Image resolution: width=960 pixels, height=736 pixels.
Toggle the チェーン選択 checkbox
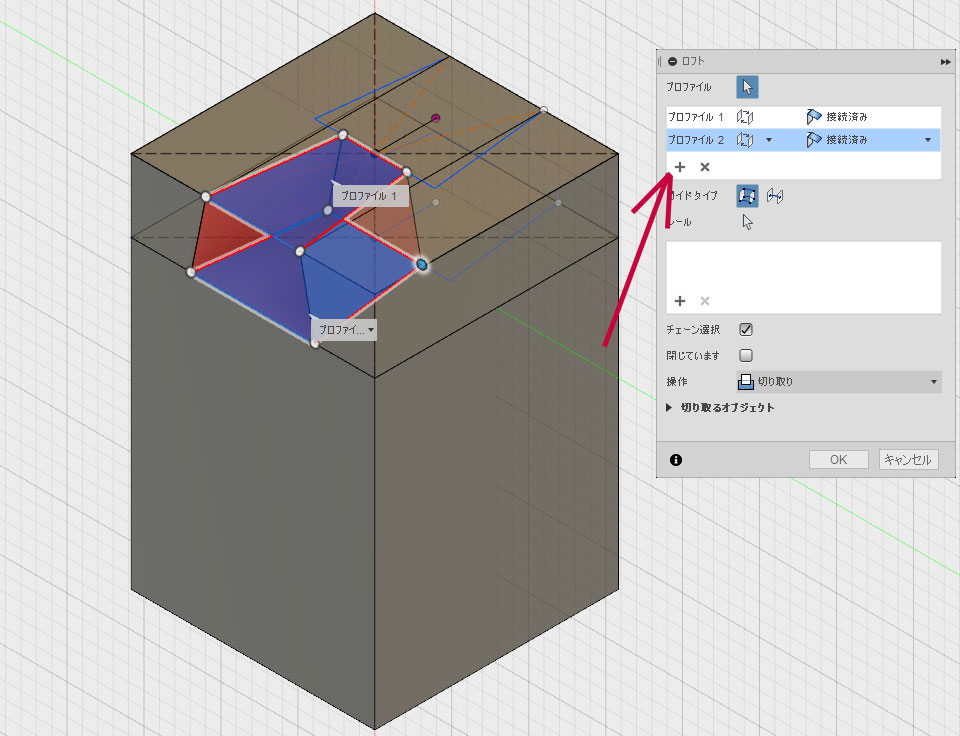(746, 329)
